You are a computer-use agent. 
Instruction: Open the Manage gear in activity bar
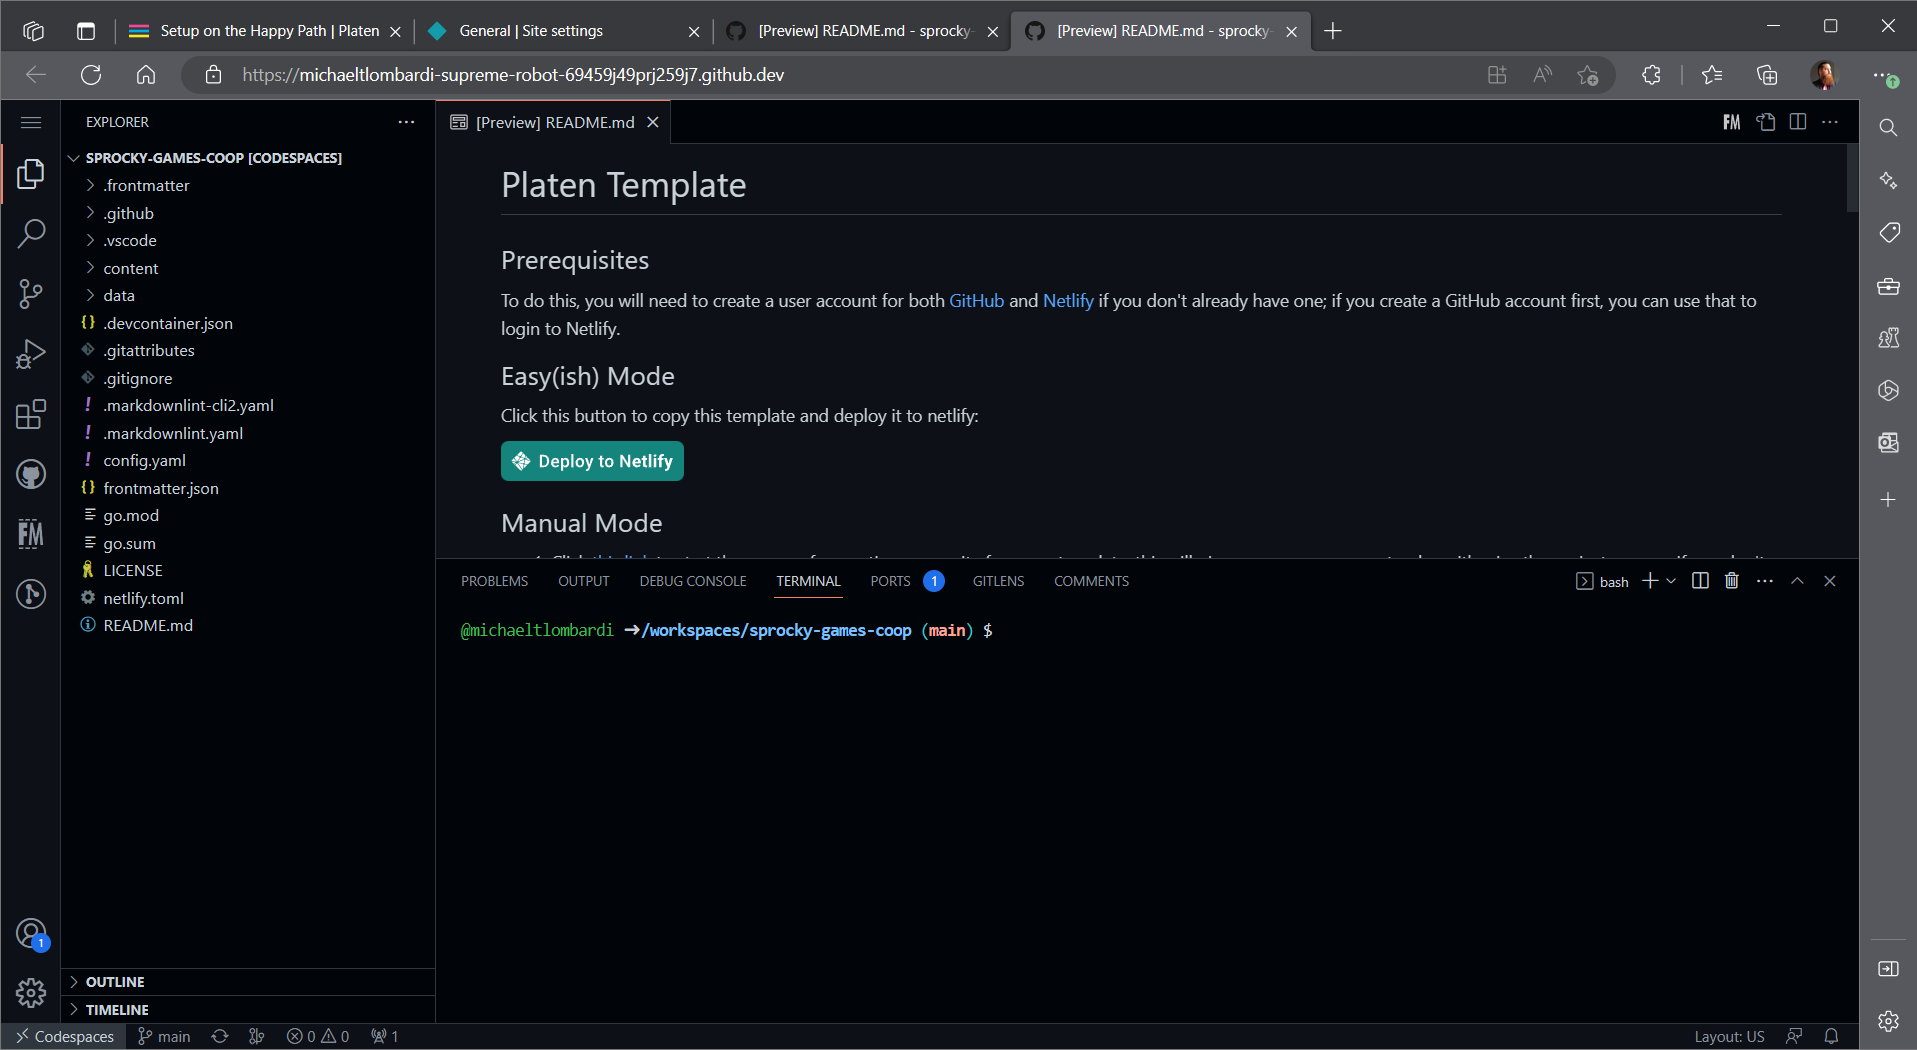pyautogui.click(x=31, y=992)
